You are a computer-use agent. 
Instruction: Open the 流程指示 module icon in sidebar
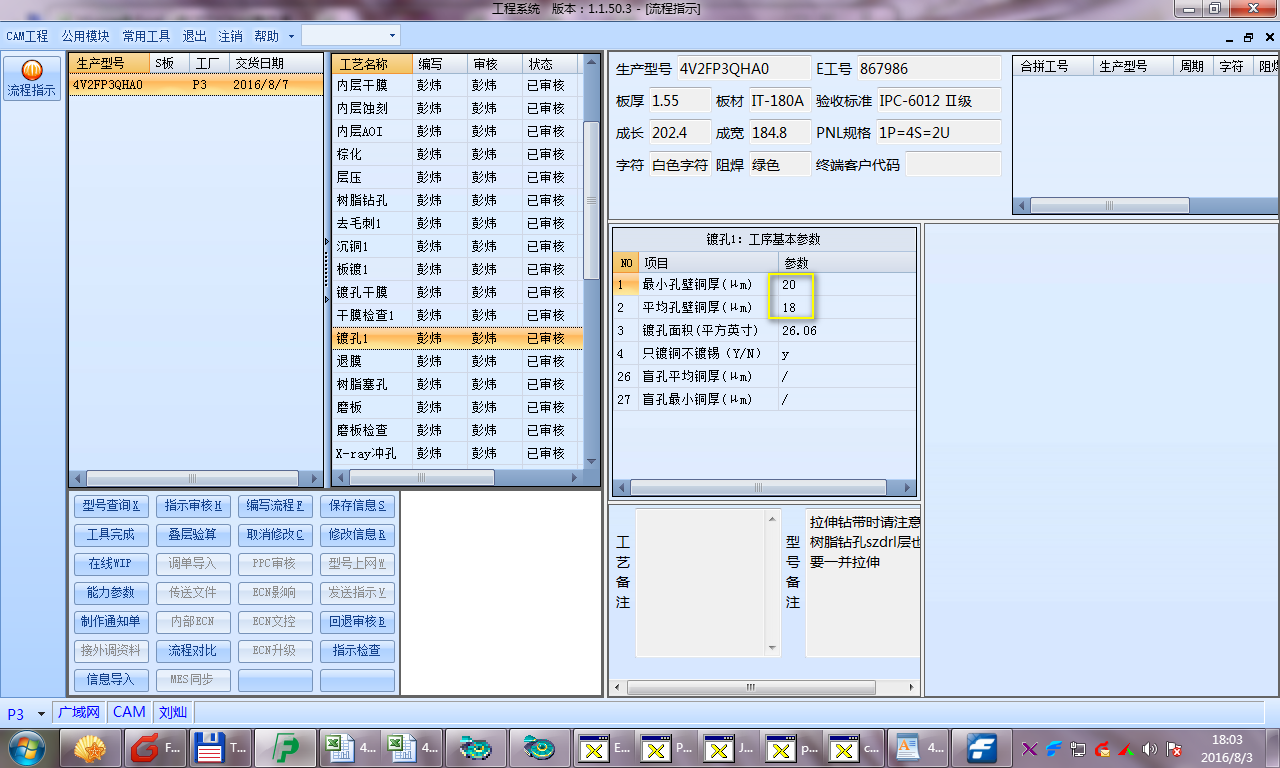point(31,78)
